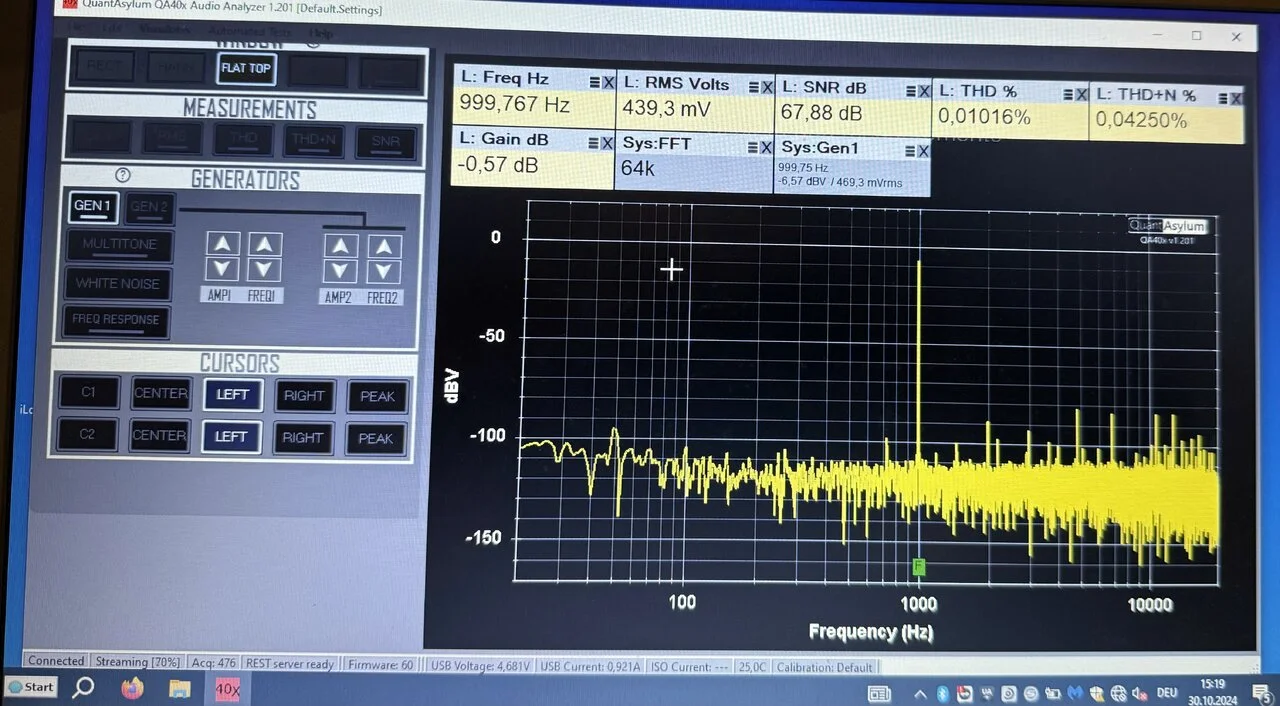This screenshot has height=706, width=1280.
Task: Open the L: RMS Volts tile menu
Action: [x=752, y=87]
